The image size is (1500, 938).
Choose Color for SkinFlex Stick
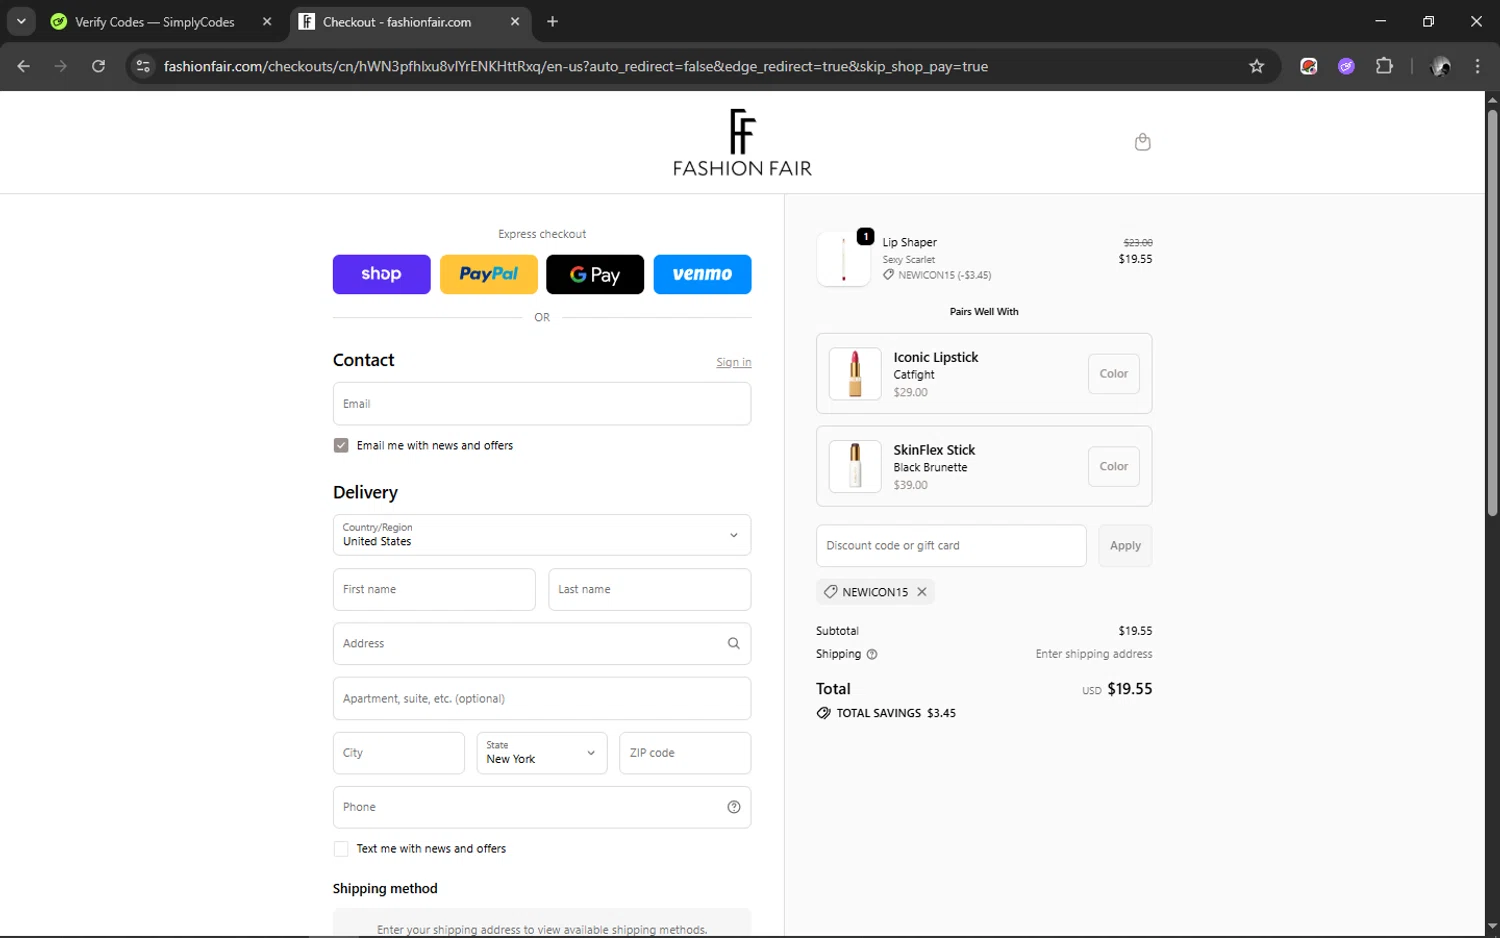coord(1114,467)
